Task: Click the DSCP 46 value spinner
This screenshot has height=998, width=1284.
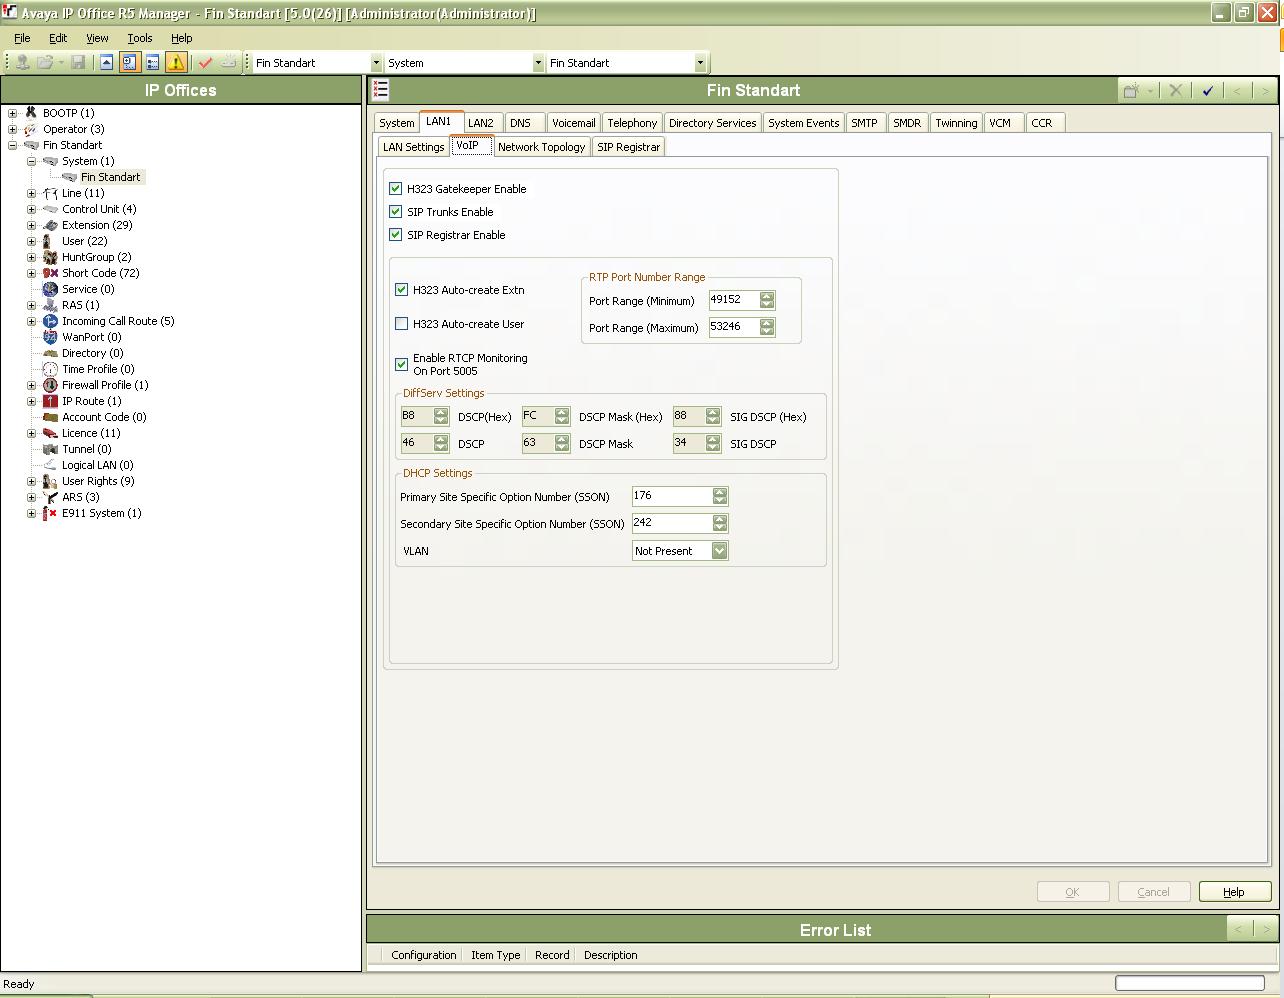Action: [x=441, y=443]
